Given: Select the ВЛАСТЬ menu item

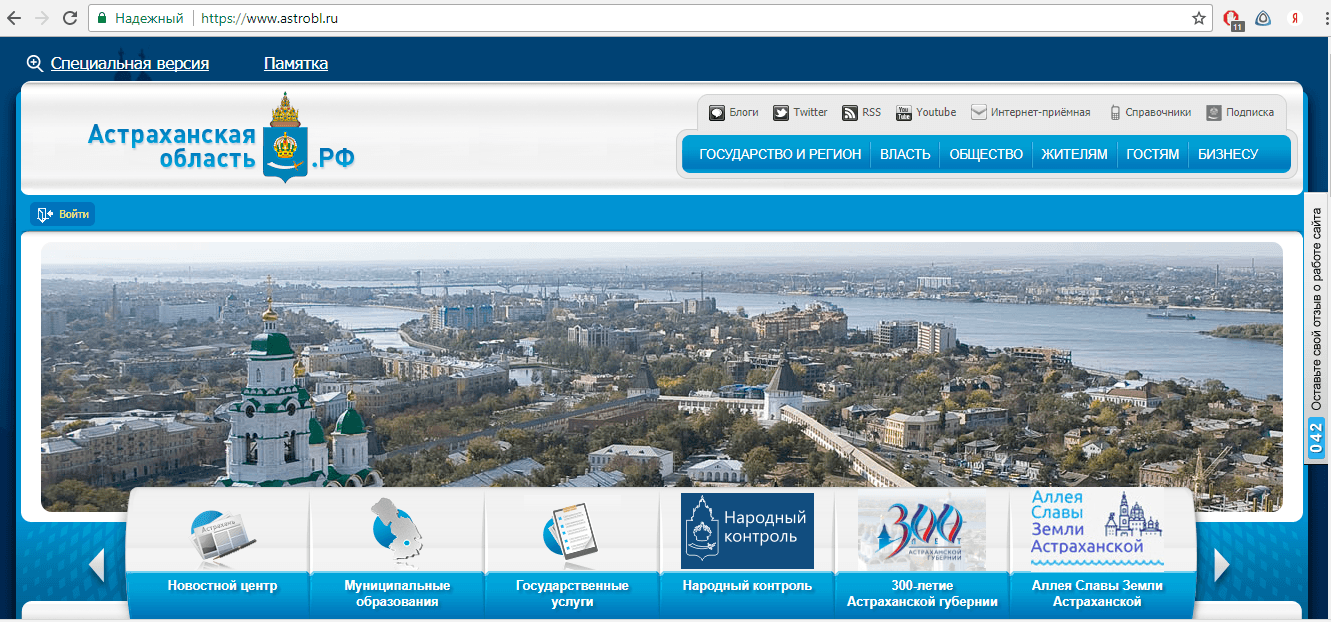Looking at the screenshot, I should [x=905, y=154].
